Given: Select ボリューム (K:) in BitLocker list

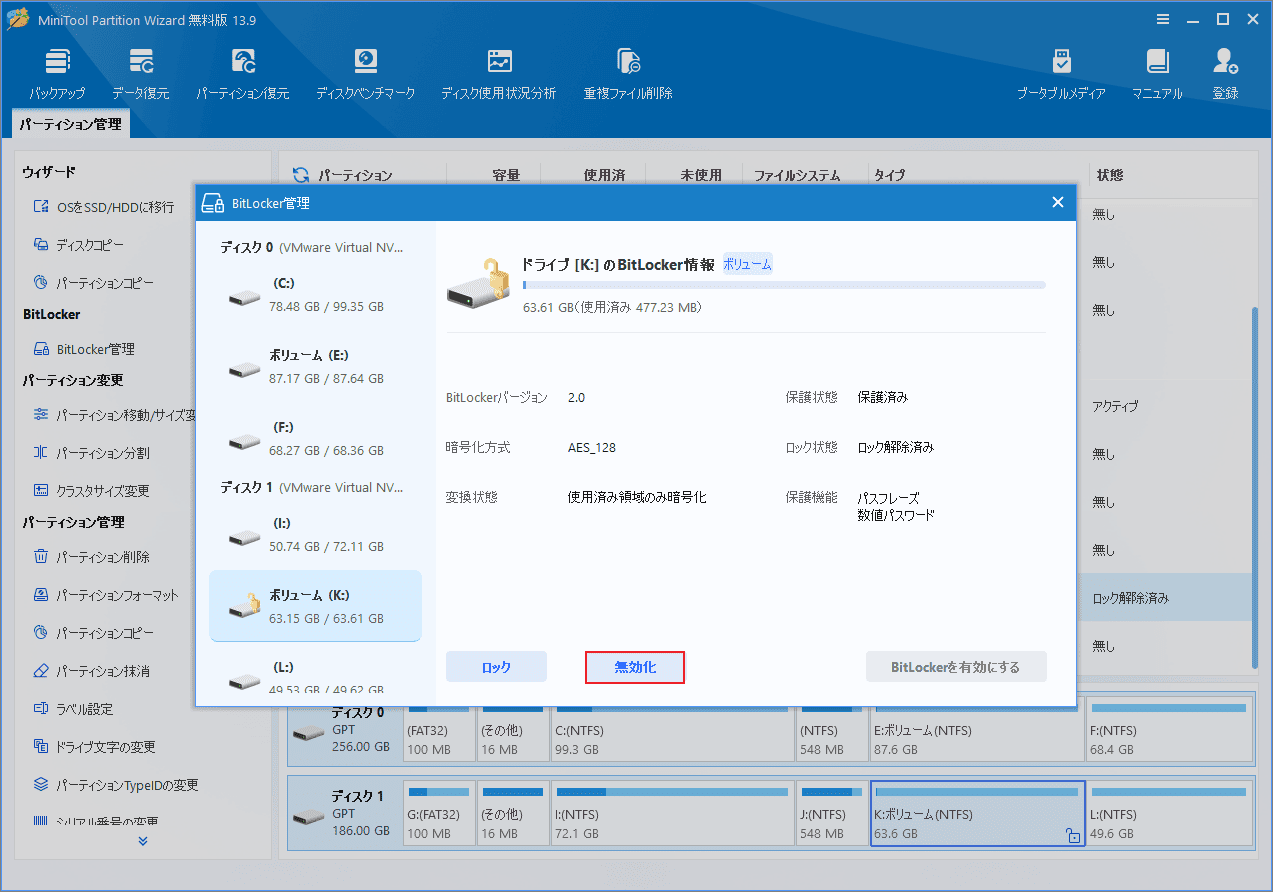Looking at the screenshot, I should [315, 606].
